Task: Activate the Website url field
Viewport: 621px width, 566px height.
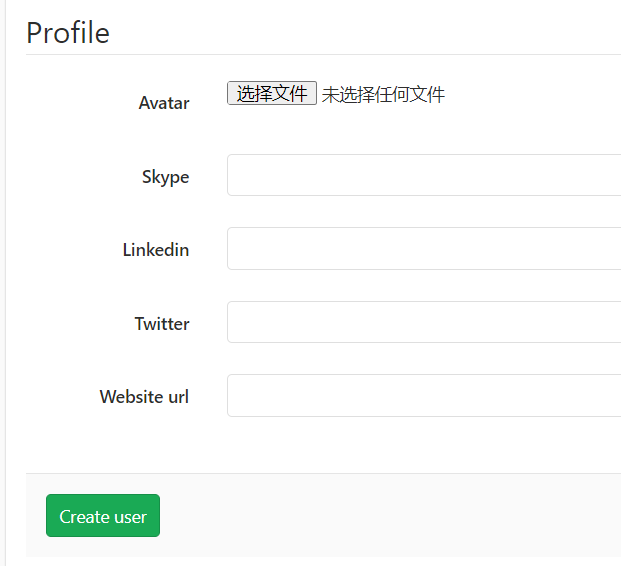Action: click(x=424, y=395)
